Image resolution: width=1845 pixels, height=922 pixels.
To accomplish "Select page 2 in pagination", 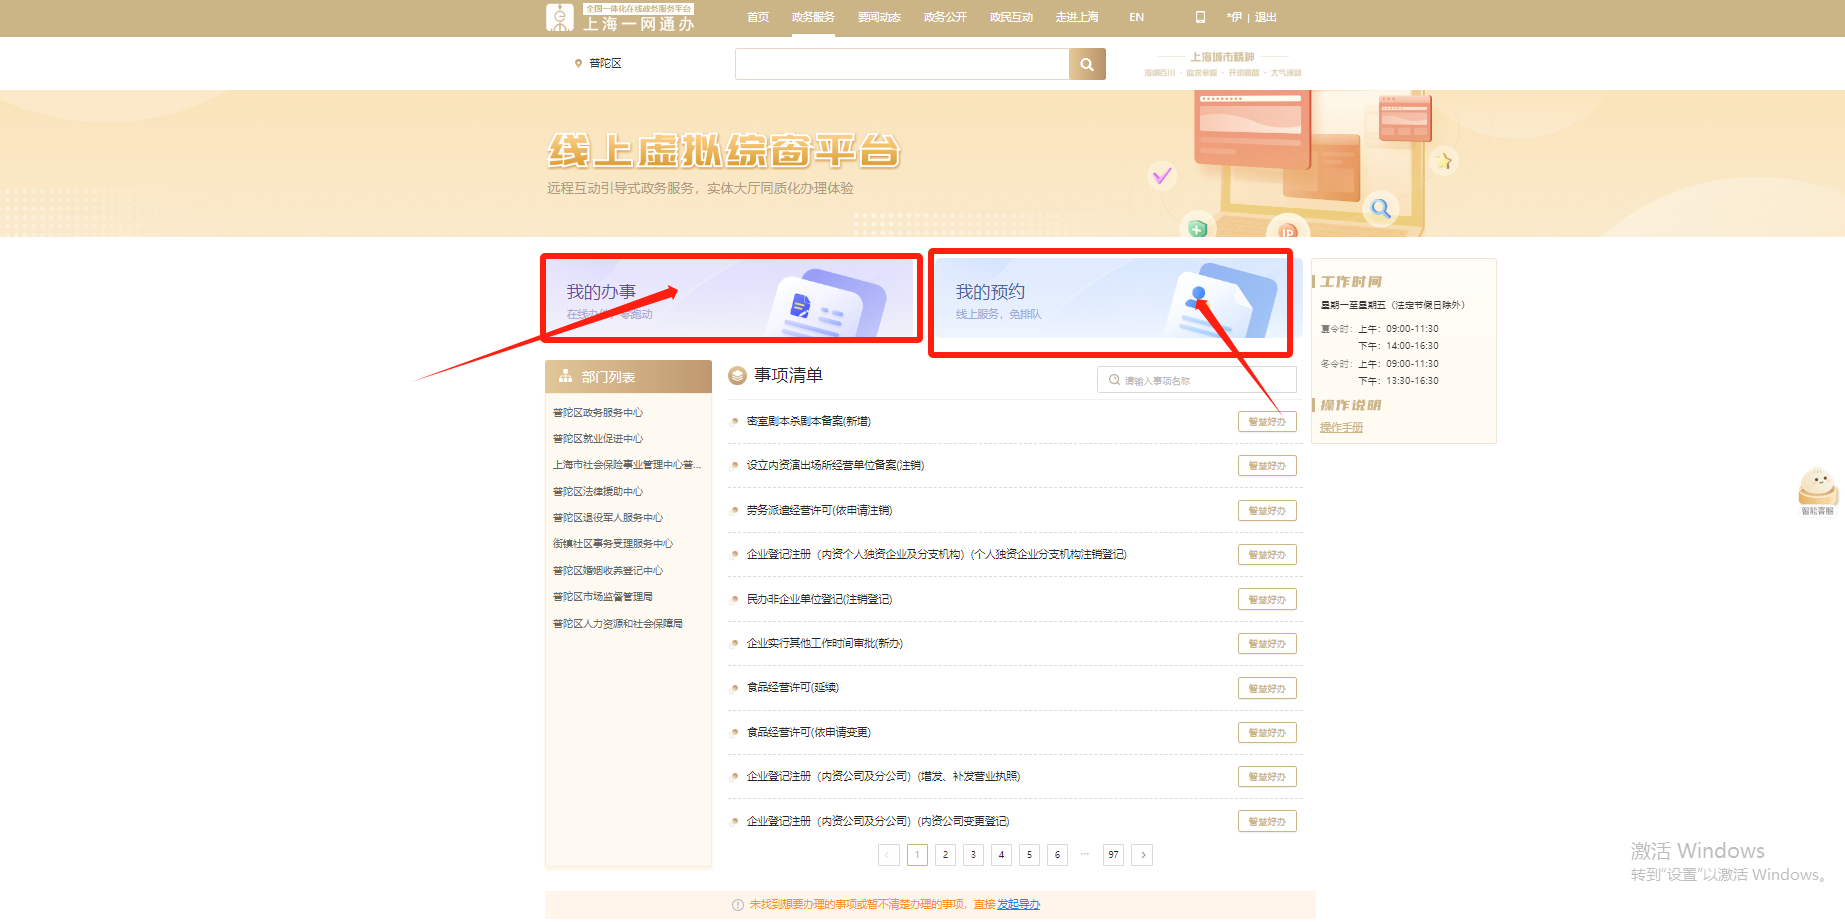I will pyautogui.click(x=945, y=855).
